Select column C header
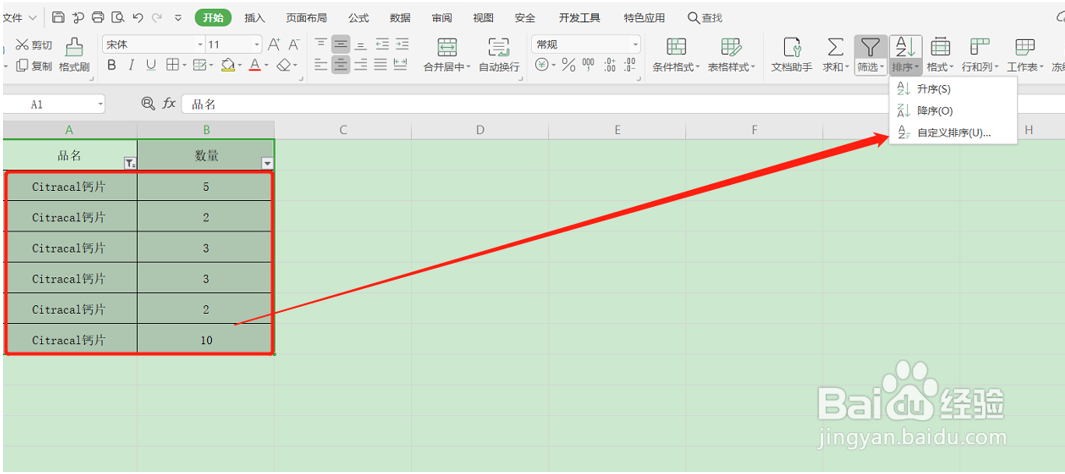Screen dimensions: 1065x474 [x=343, y=130]
